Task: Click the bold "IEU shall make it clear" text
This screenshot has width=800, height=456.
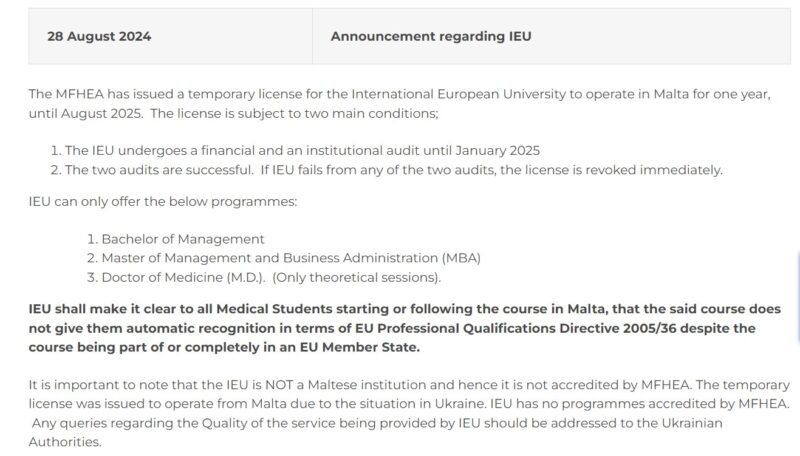Action: tap(112, 309)
